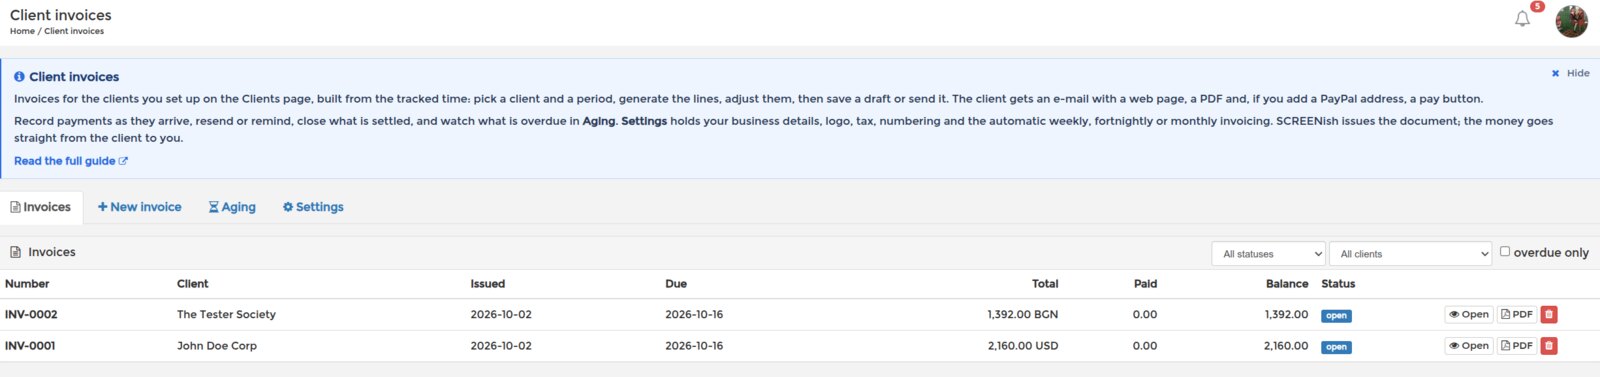Delete invoice INV-0001 via trash icon

(x=1549, y=346)
